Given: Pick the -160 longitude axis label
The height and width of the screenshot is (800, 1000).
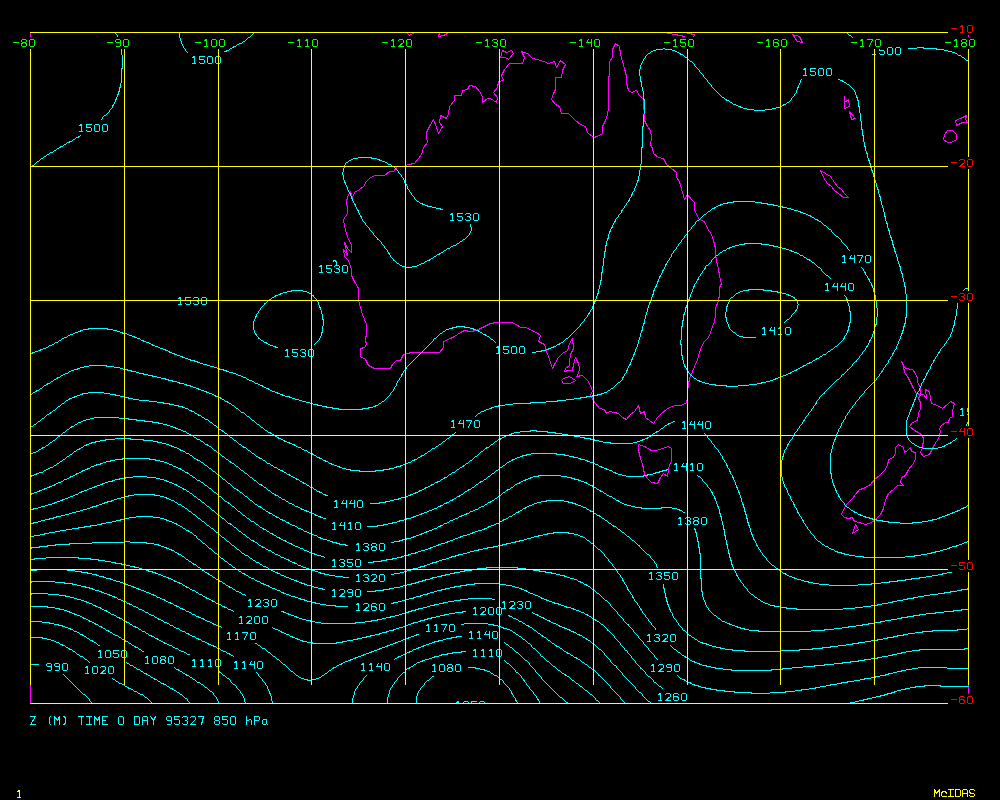Looking at the screenshot, I should point(772,43).
